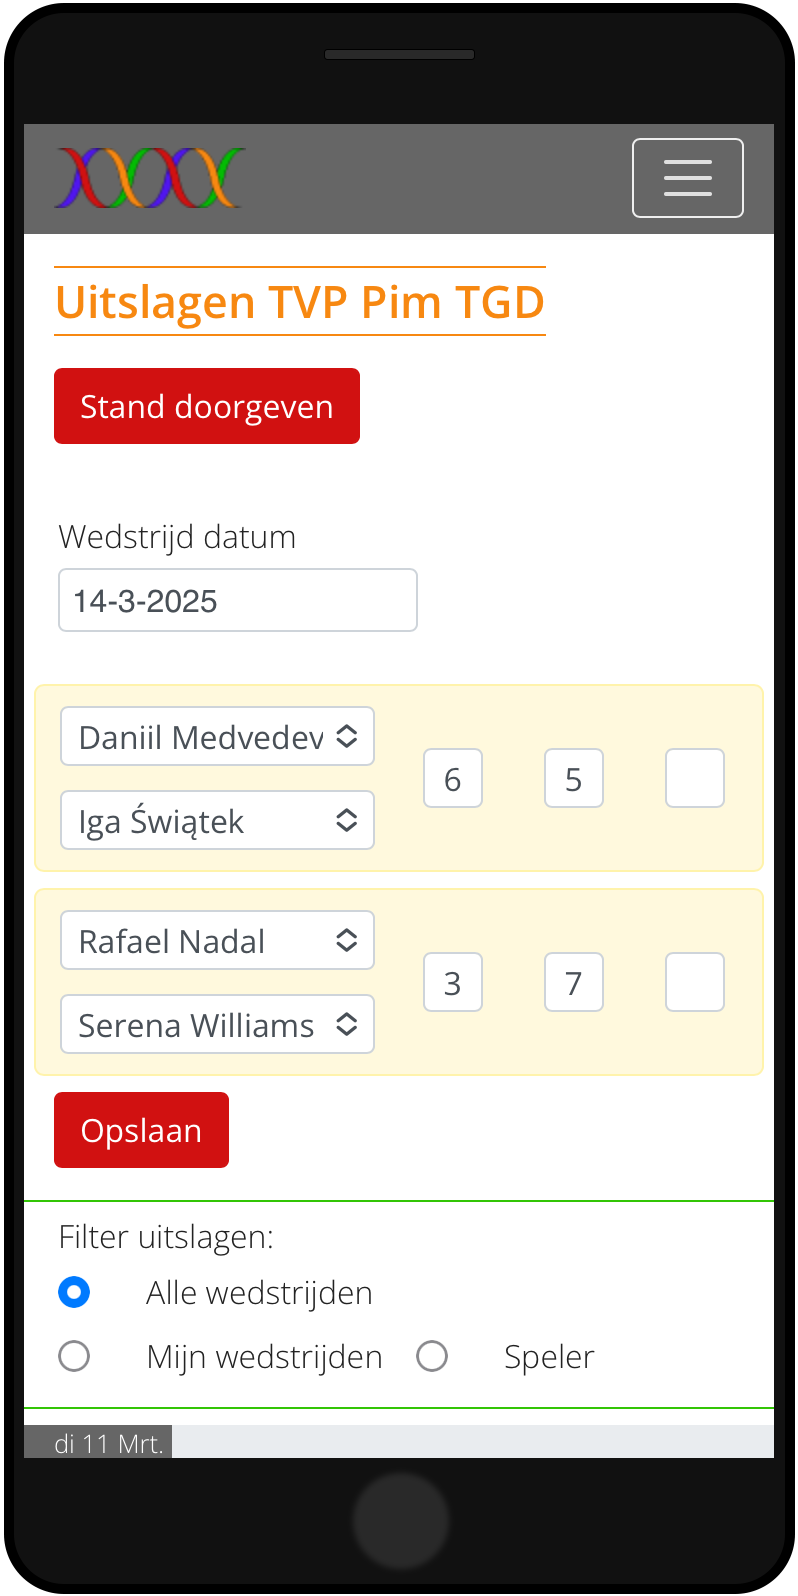Open the Daniil Medvedev player dropdown

coord(218,736)
